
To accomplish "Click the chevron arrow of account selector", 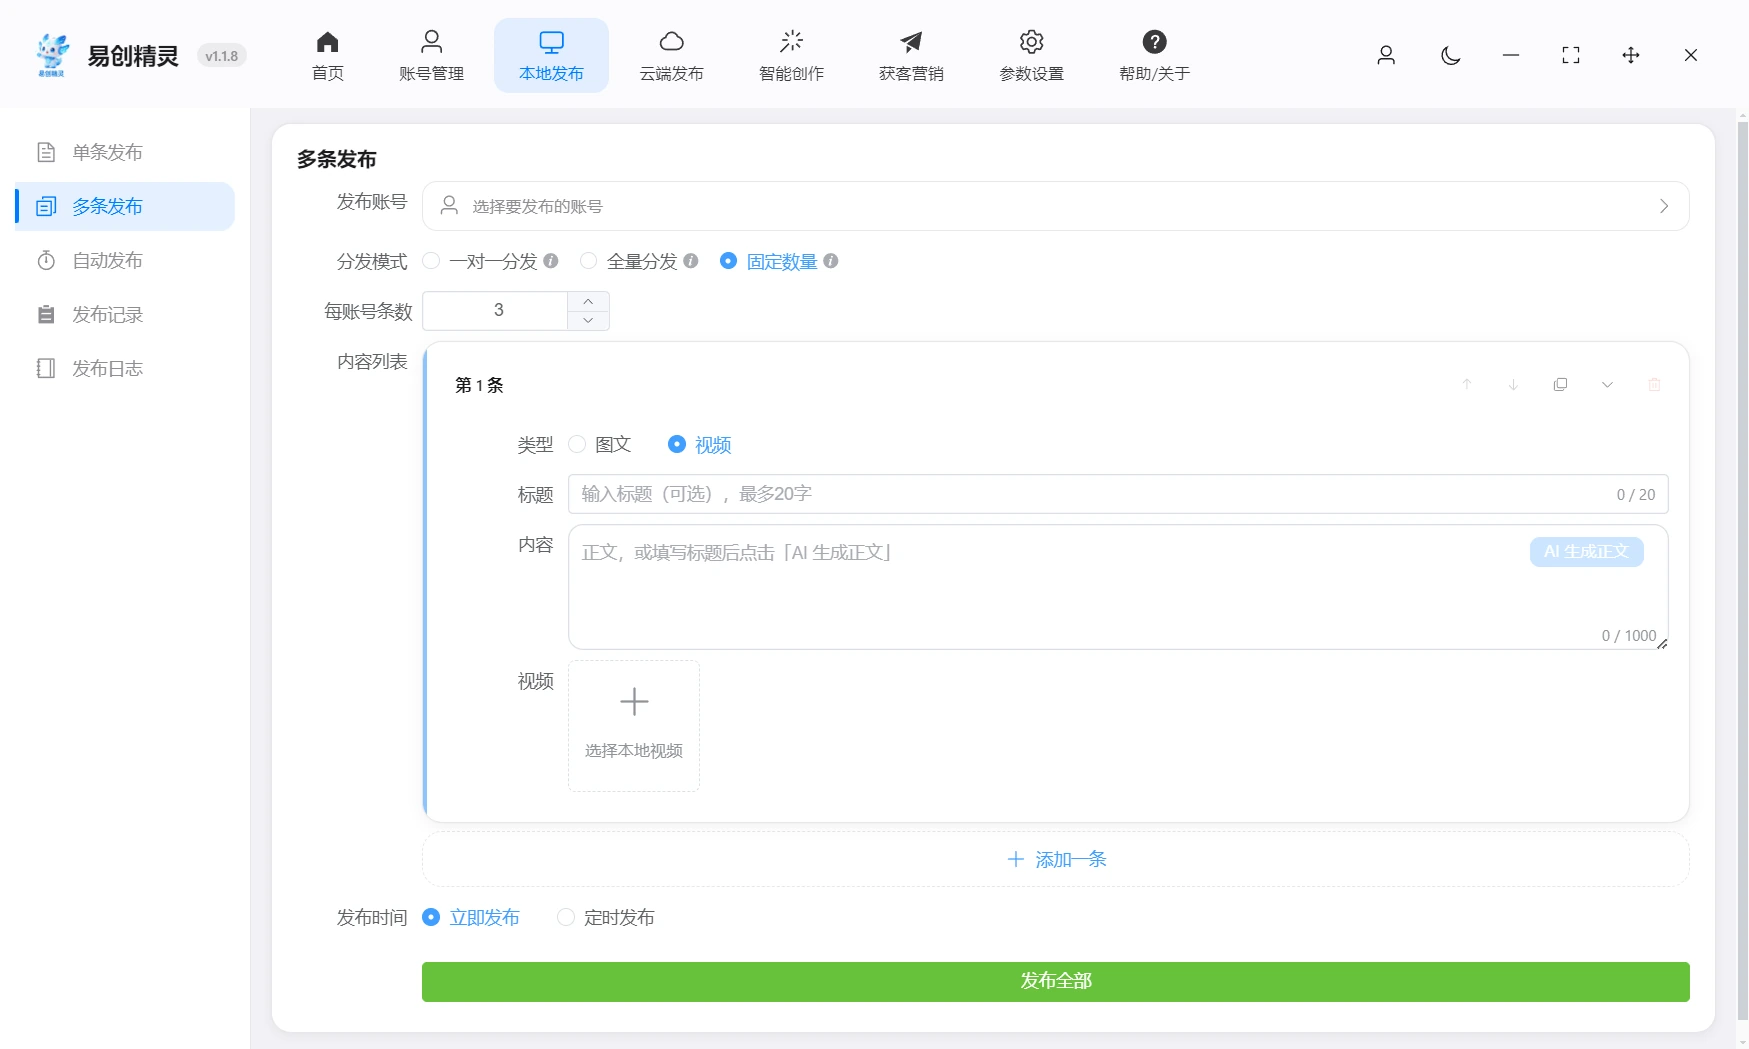I will pyautogui.click(x=1664, y=206).
